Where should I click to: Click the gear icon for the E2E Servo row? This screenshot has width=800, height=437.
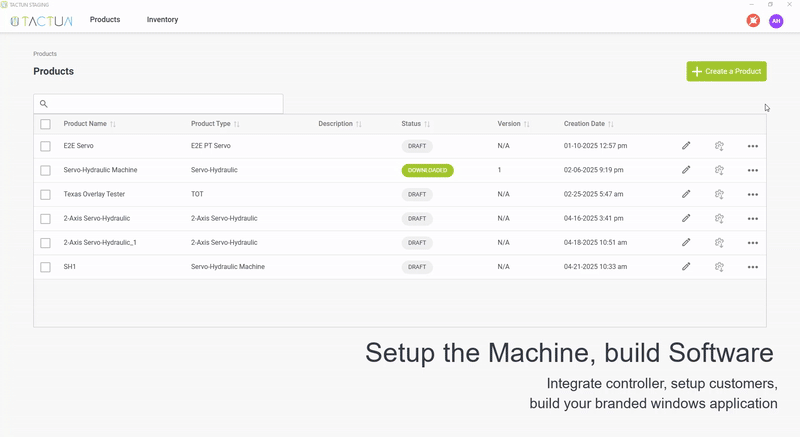coord(719,146)
